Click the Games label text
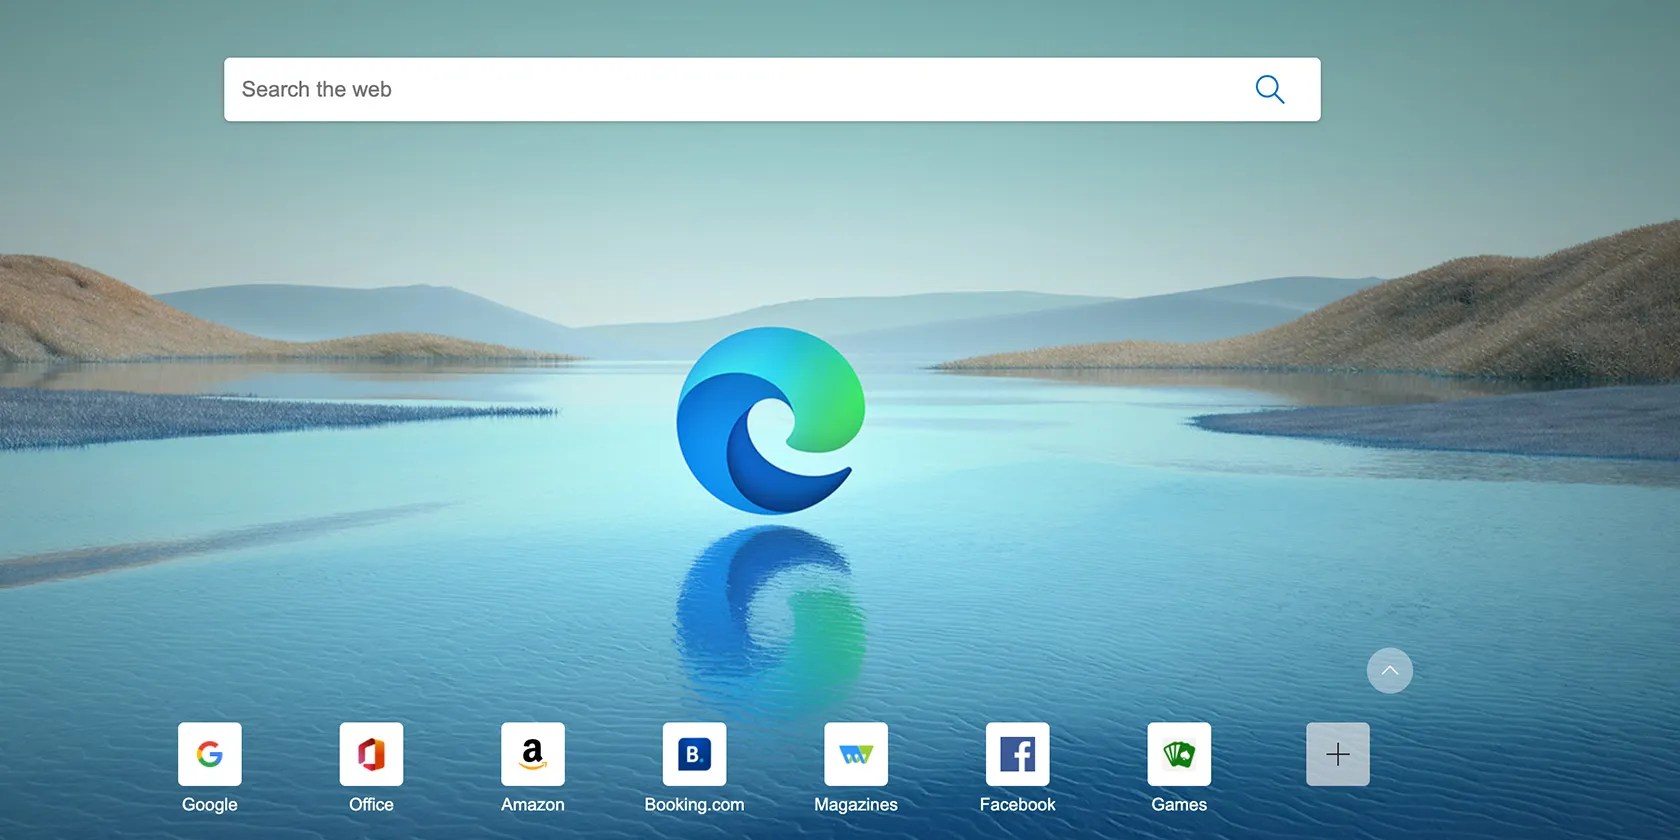Viewport: 1680px width, 840px height. tap(1179, 805)
